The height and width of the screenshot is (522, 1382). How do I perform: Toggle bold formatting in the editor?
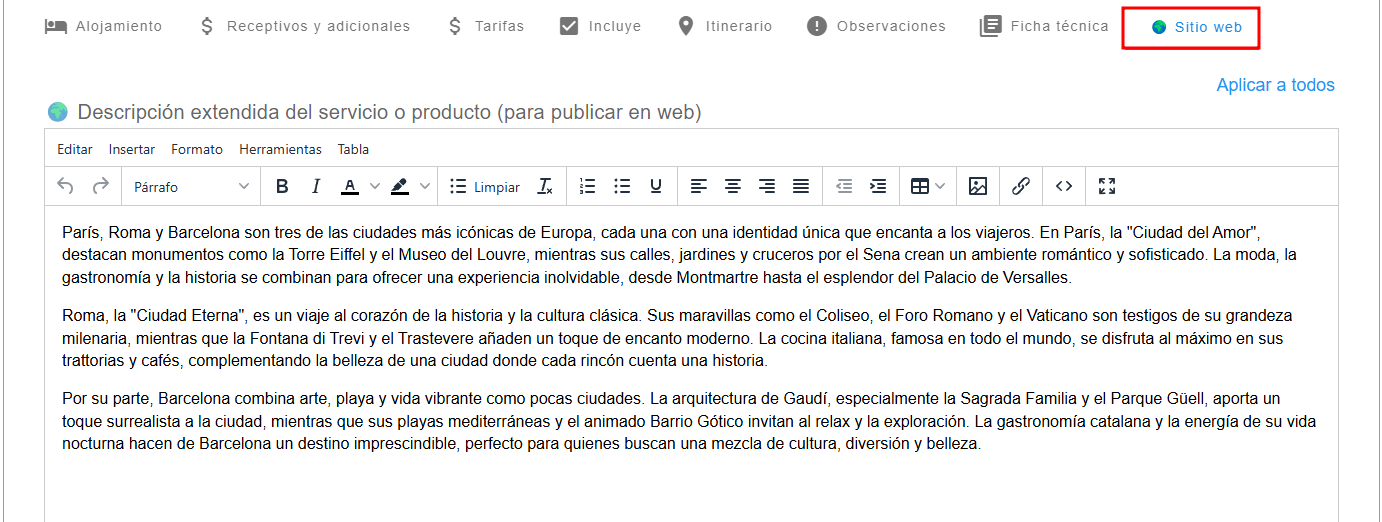click(282, 186)
